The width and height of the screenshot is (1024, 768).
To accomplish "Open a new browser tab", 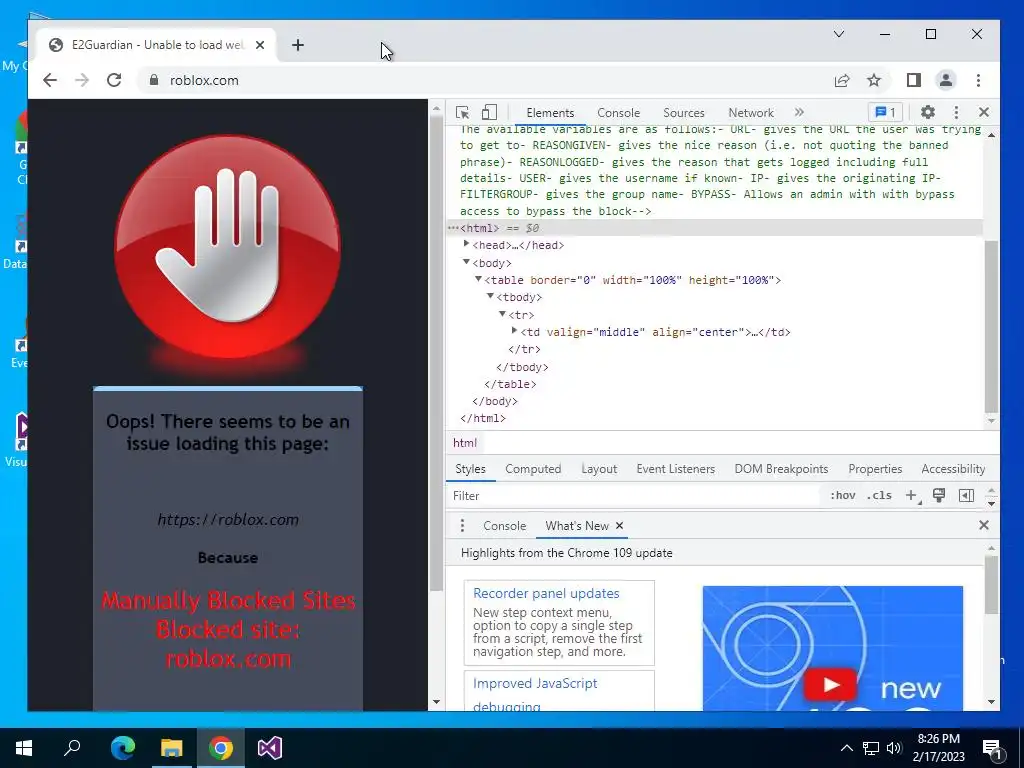I will pyautogui.click(x=298, y=45).
